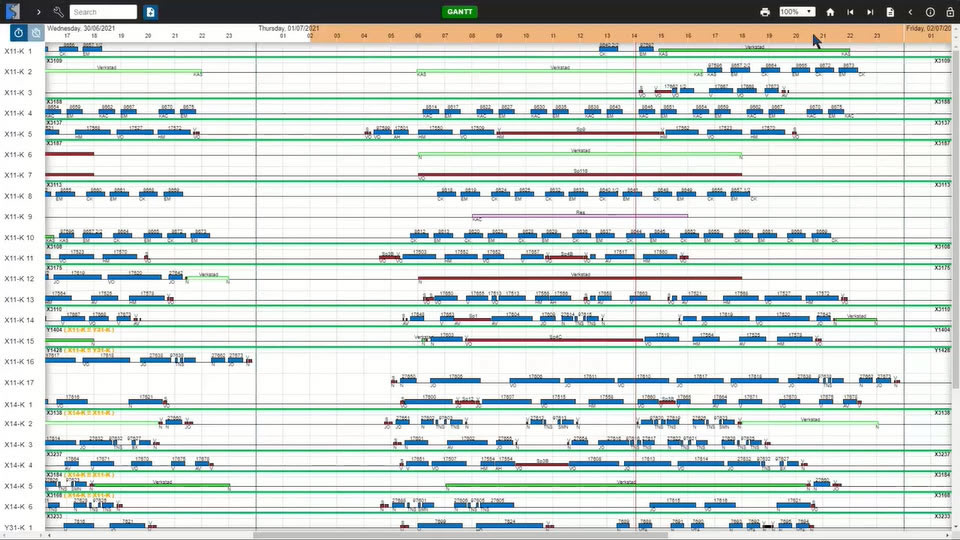Click hour 09 on Thursday's timeline

point(499,36)
